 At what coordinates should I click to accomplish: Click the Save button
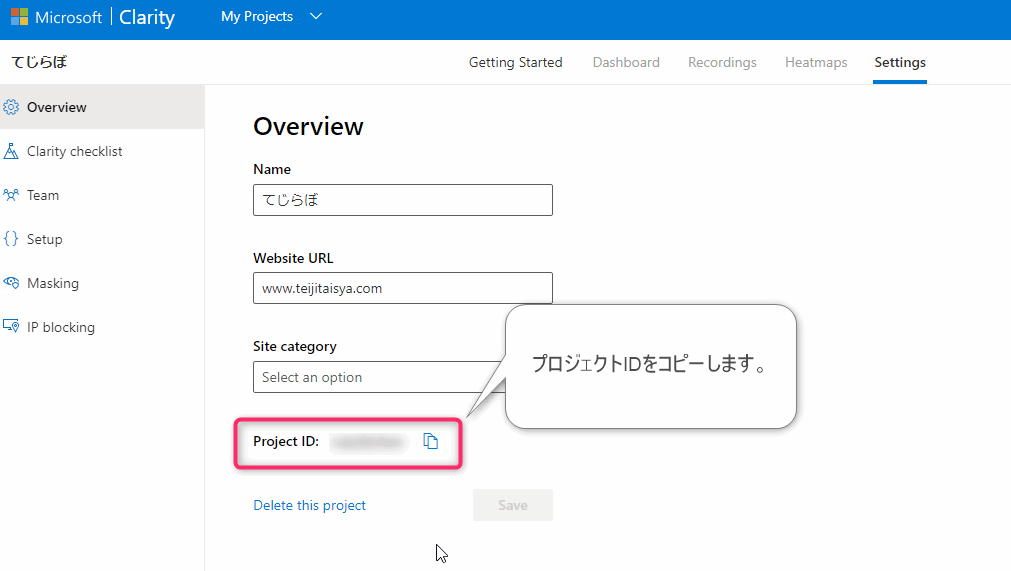click(513, 505)
